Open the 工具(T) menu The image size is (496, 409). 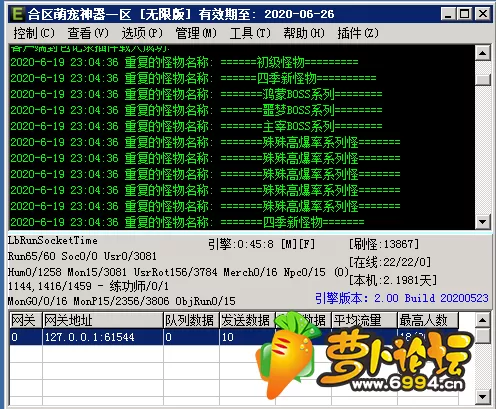pos(250,33)
